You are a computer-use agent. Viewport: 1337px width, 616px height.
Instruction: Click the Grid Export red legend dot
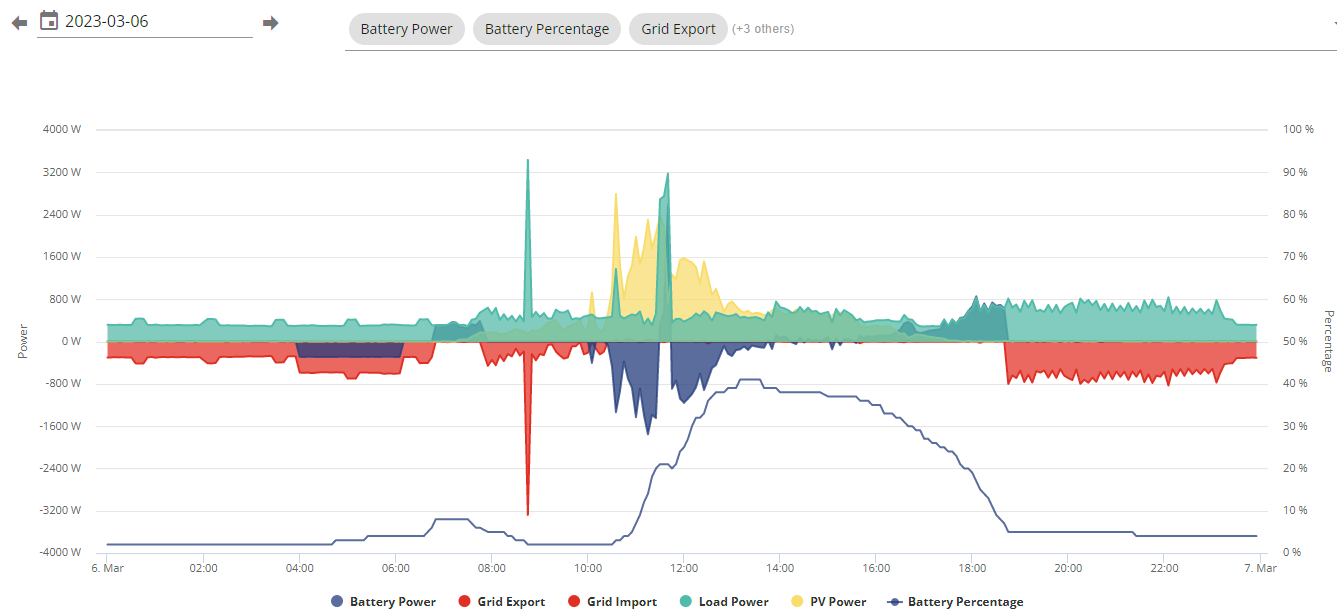[x=464, y=602]
